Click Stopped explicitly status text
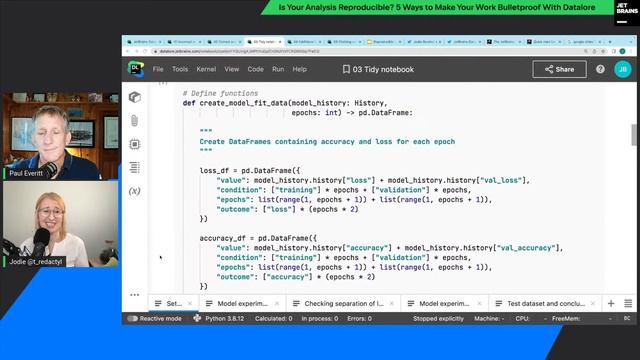This screenshot has width=640, height=360. (x=438, y=318)
